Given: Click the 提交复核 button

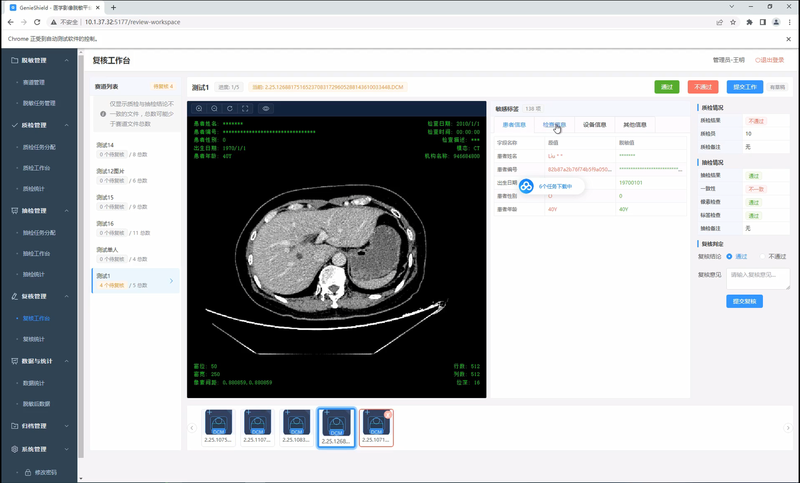Looking at the screenshot, I should [744, 301].
